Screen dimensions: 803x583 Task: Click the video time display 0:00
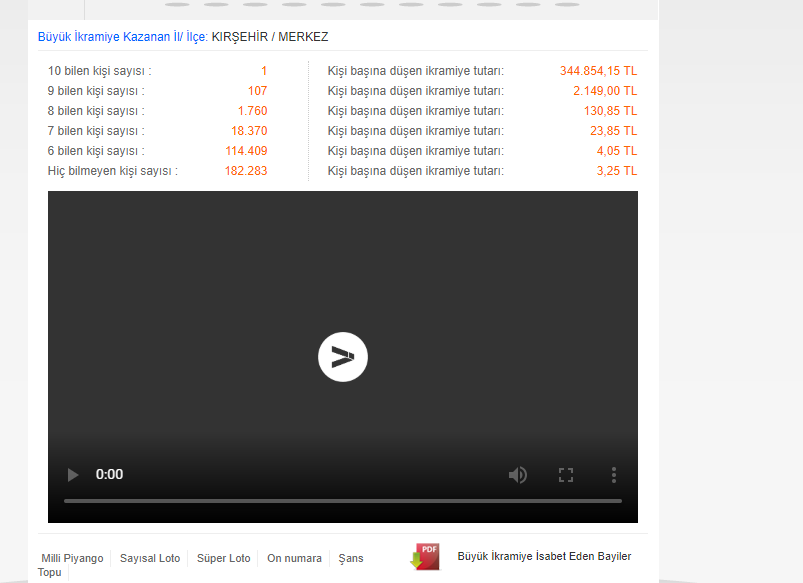(109, 474)
